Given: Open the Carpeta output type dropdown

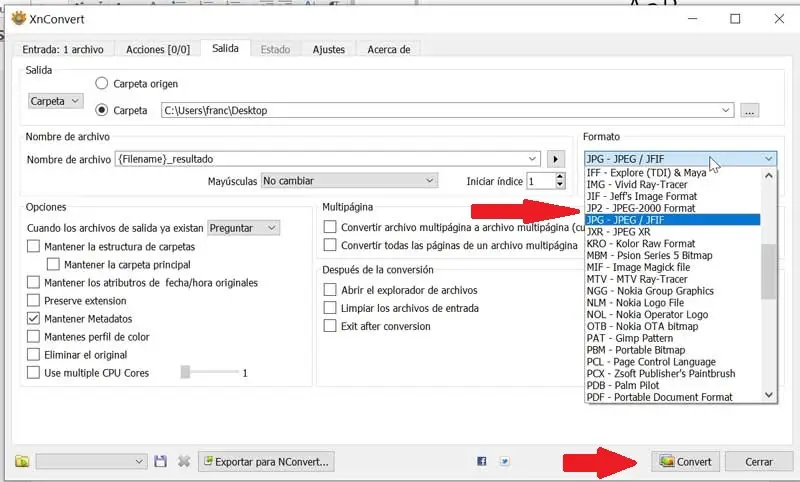Looking at the screenshot, I should [55, 101].
